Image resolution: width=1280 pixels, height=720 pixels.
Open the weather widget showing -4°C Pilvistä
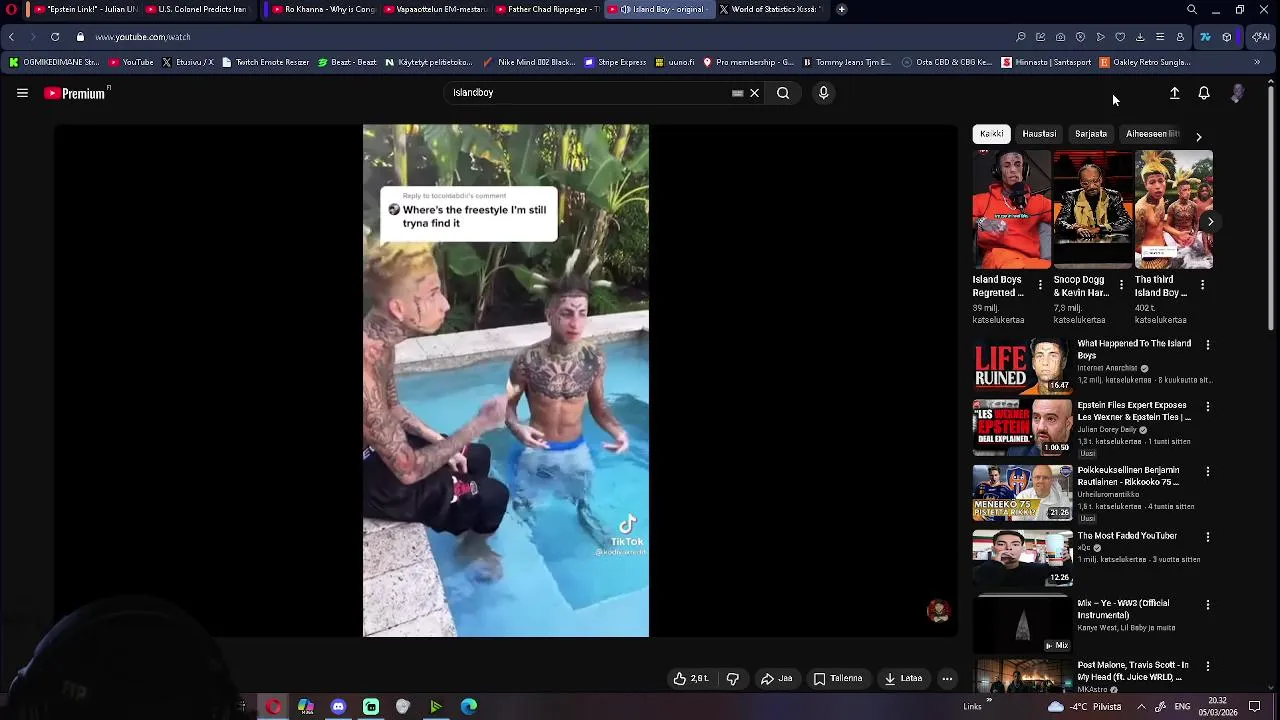click(x=1085, y=706)
